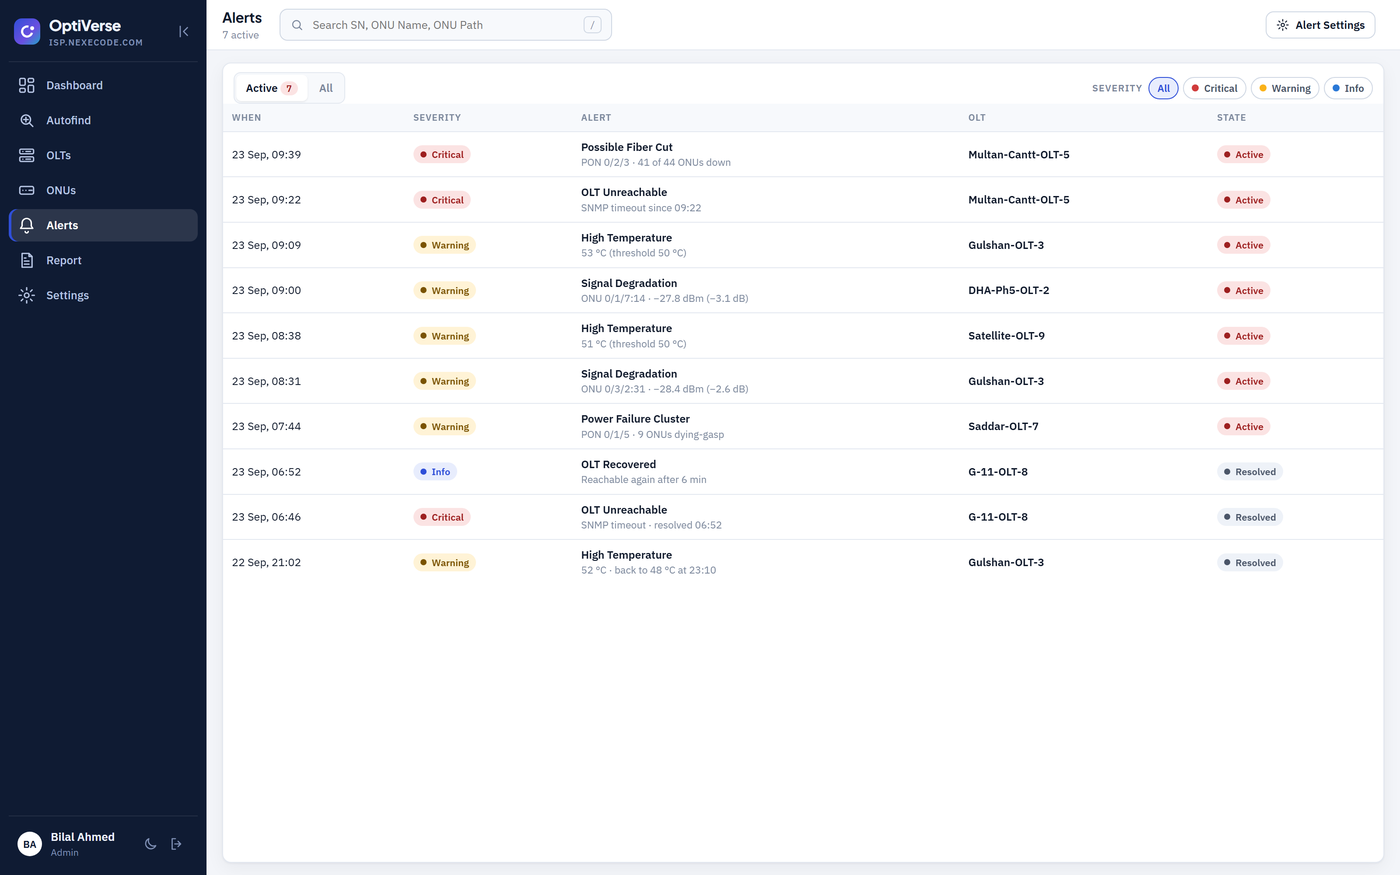
Task: Click the BA user avatar
Action: tap(30, 844)
